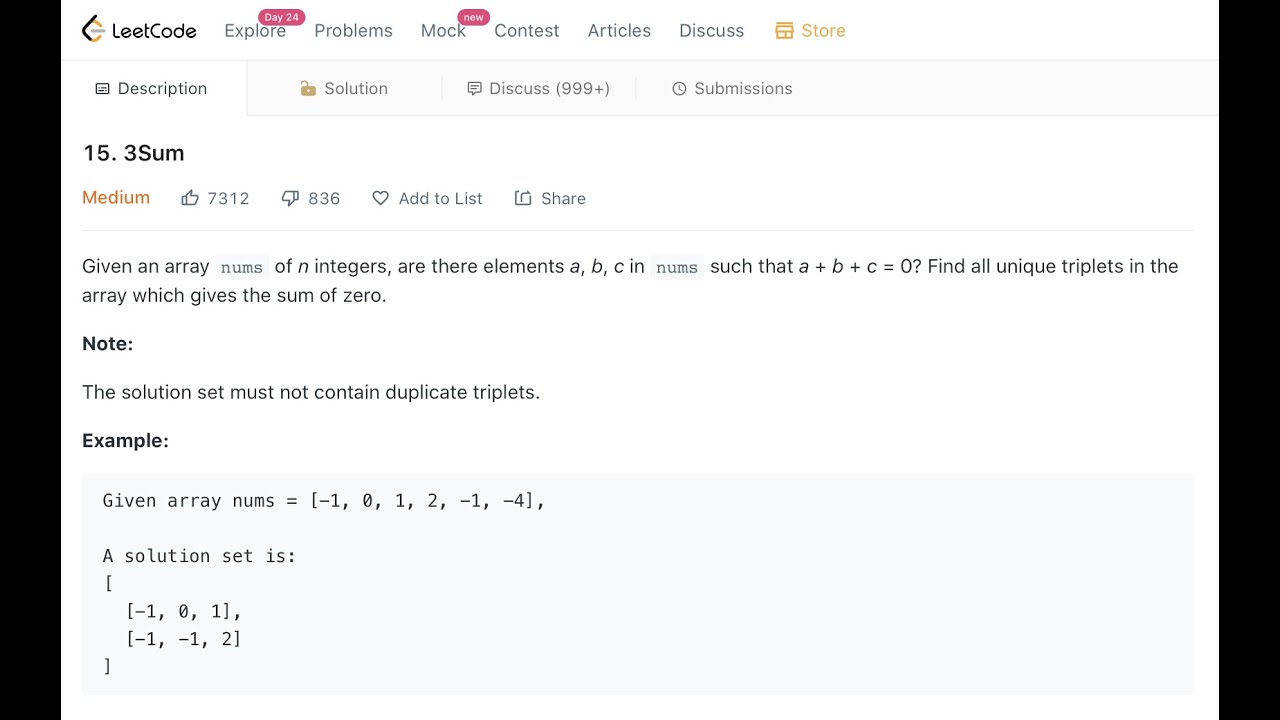Image resolution: width=1280 pixels, height=720 pixels.
Task: Click the Add to List button
Action: [x=440, y=198]
